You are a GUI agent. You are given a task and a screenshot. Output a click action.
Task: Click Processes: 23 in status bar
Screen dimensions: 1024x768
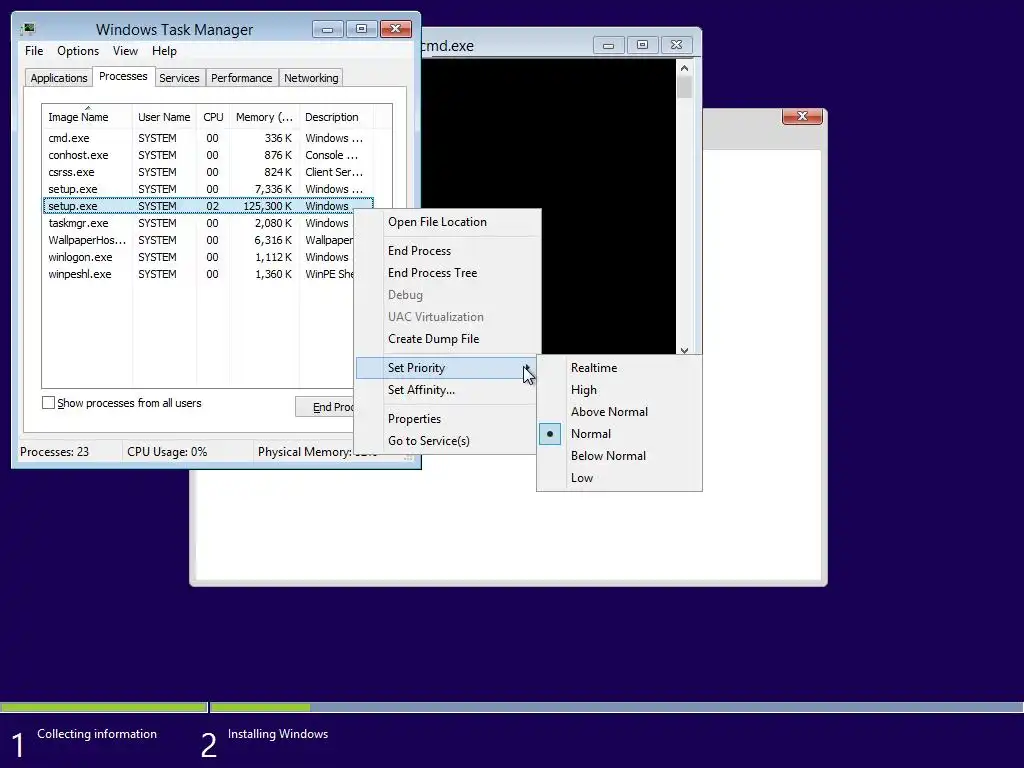54,452
